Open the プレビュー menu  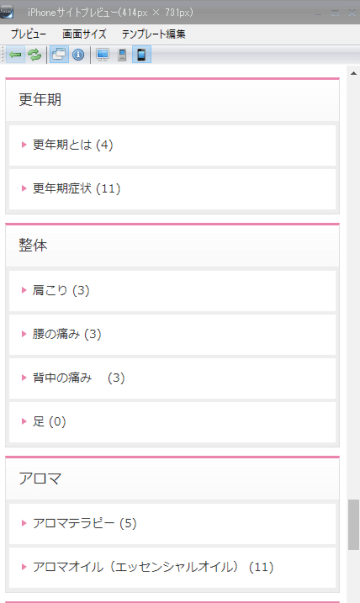(28, 34)
